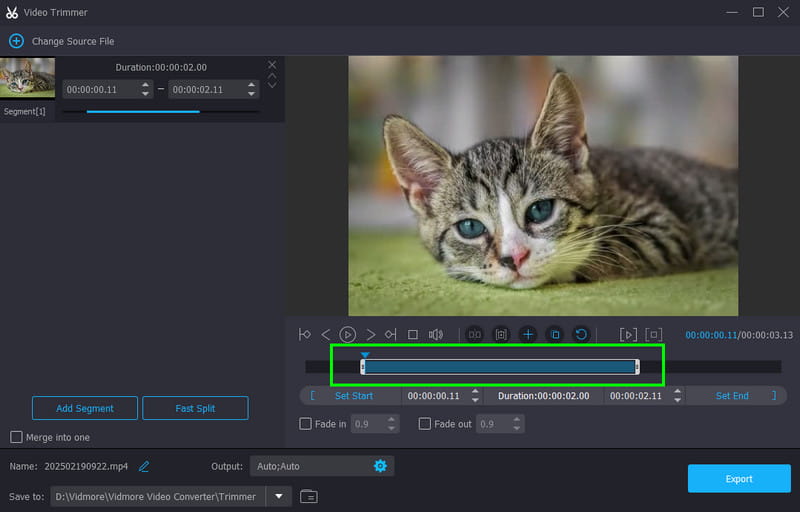Click the Change Source File label
Viewport: 800px width, 512px height.
[x=73, y=41]
